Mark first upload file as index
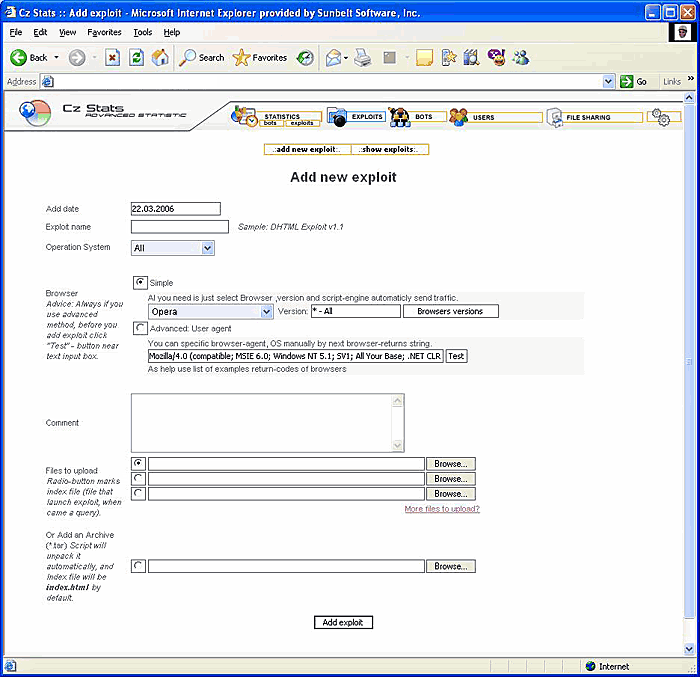This screenshot has height=677, width=700. pyautogui.click(x=138, y=464)
